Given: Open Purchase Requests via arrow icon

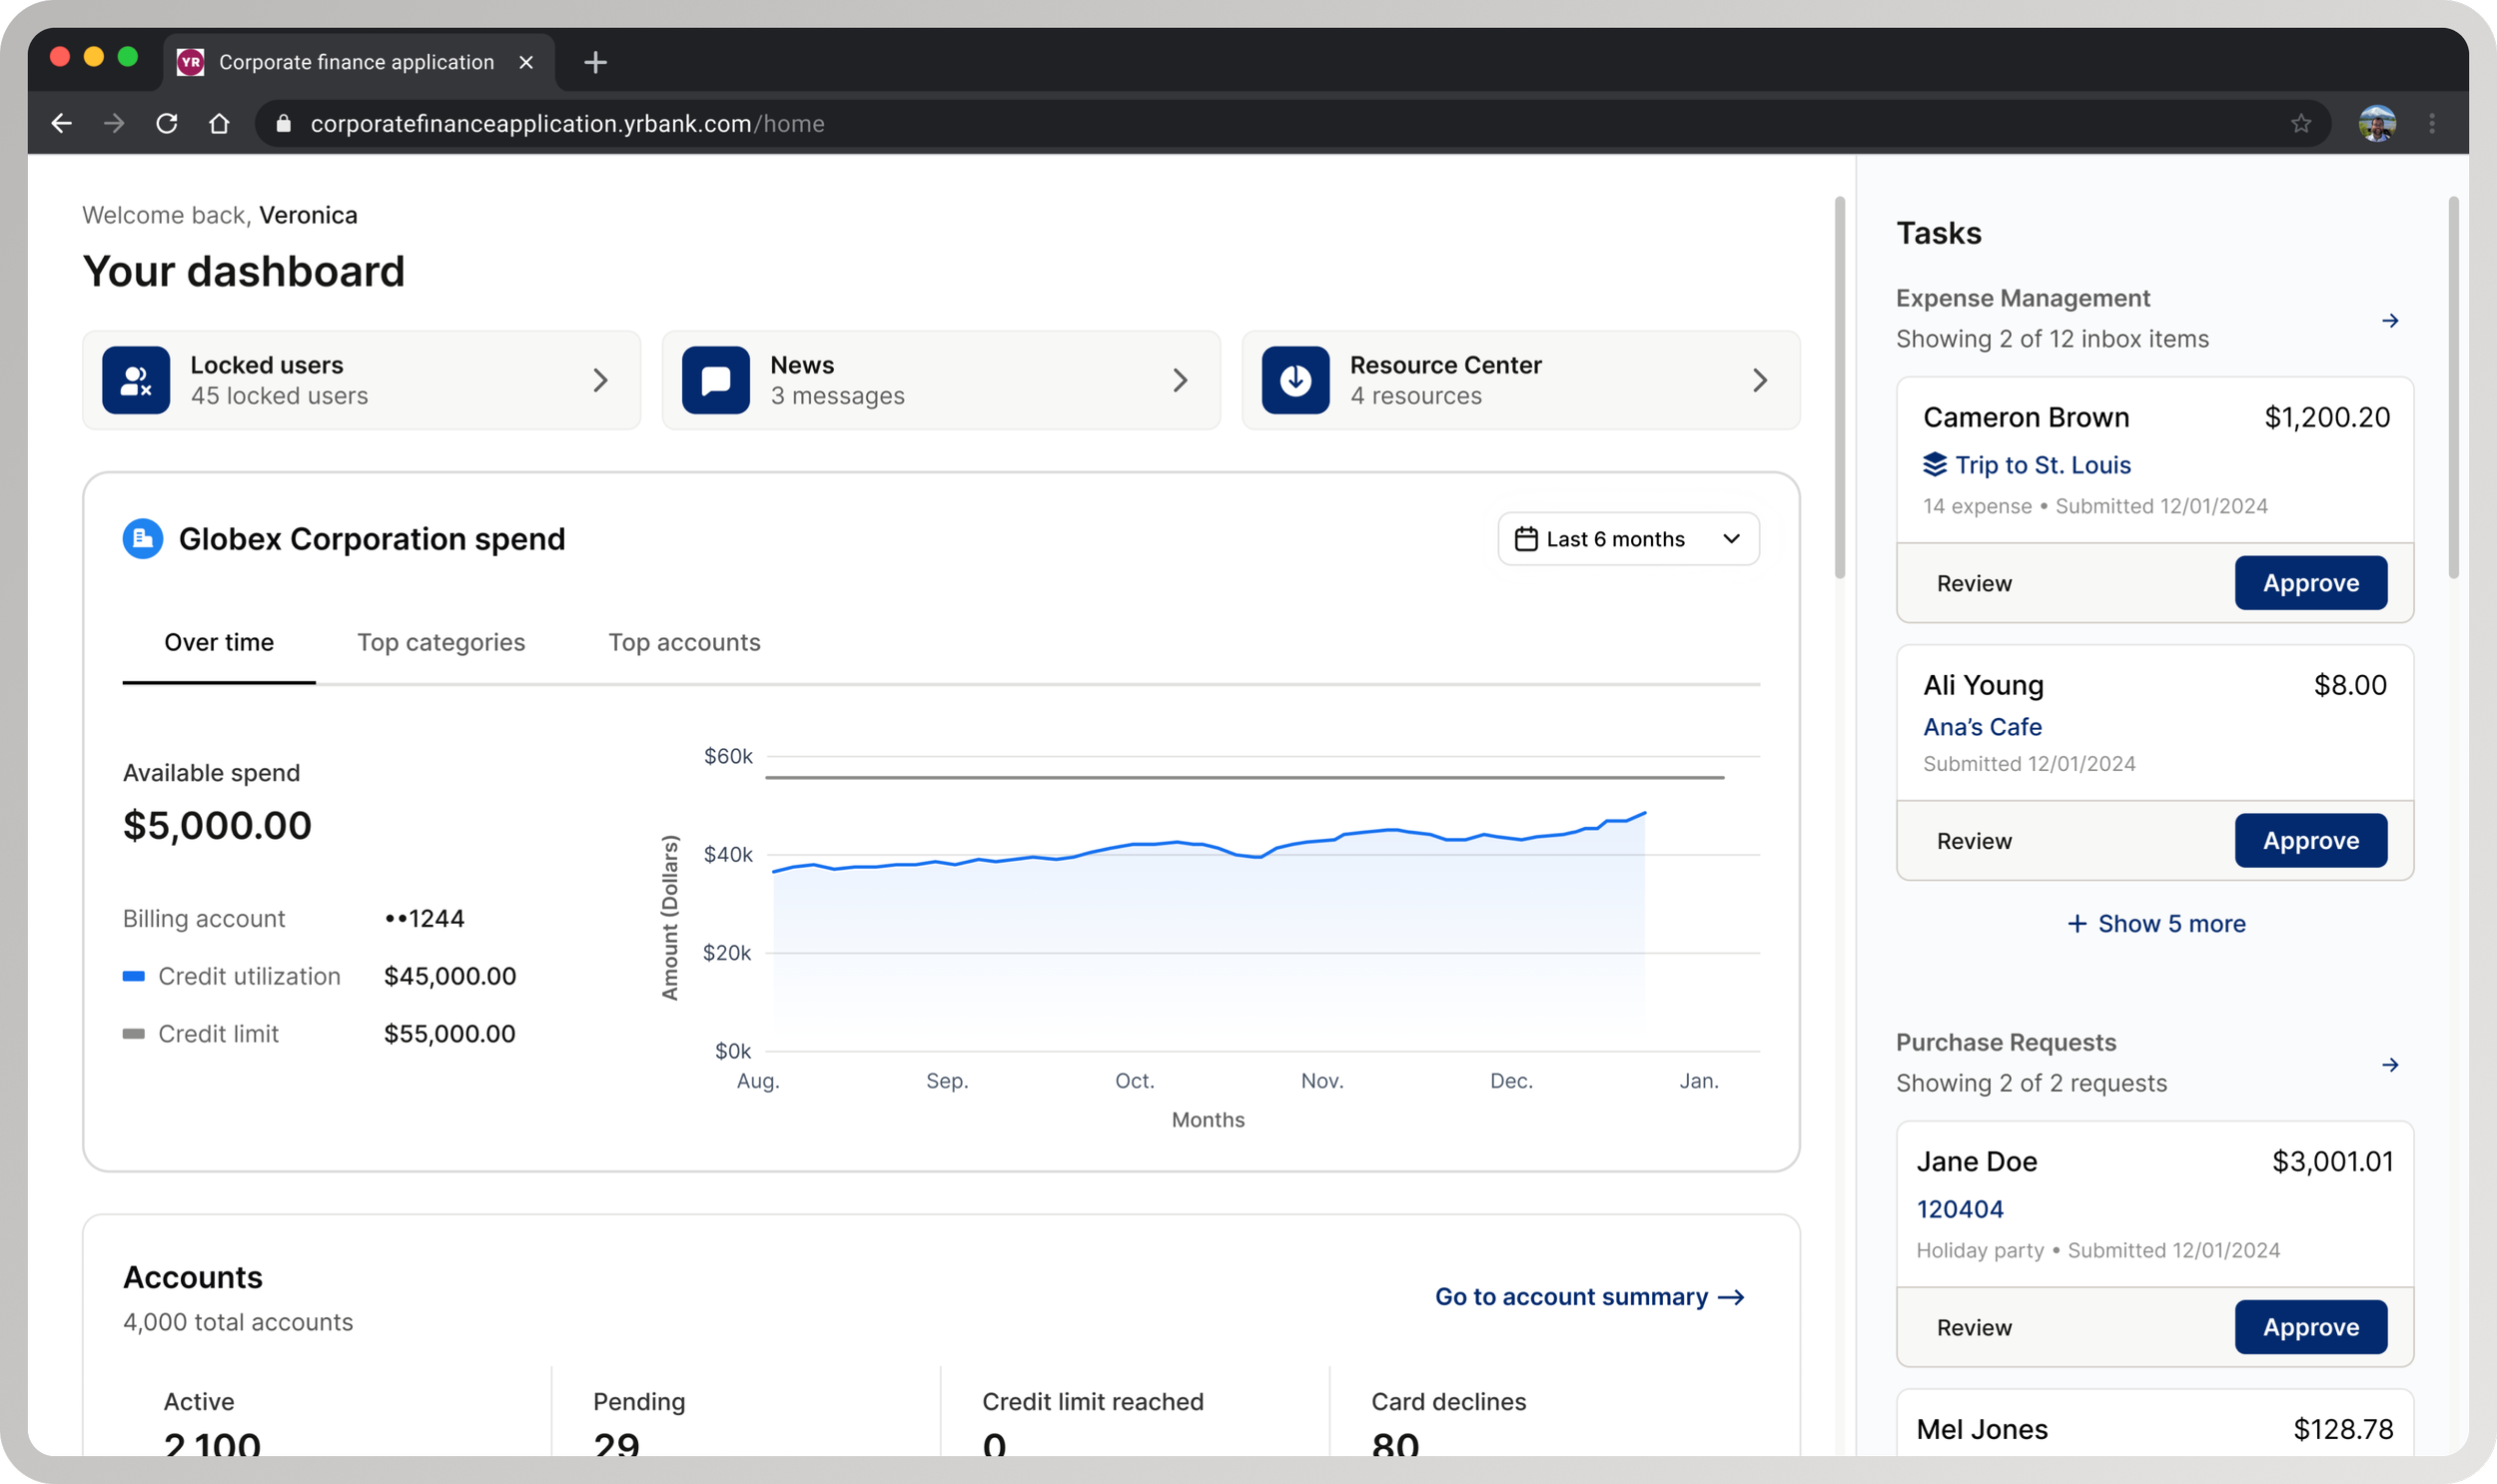Looking at the screenshot, I should coord(2389,1065).
